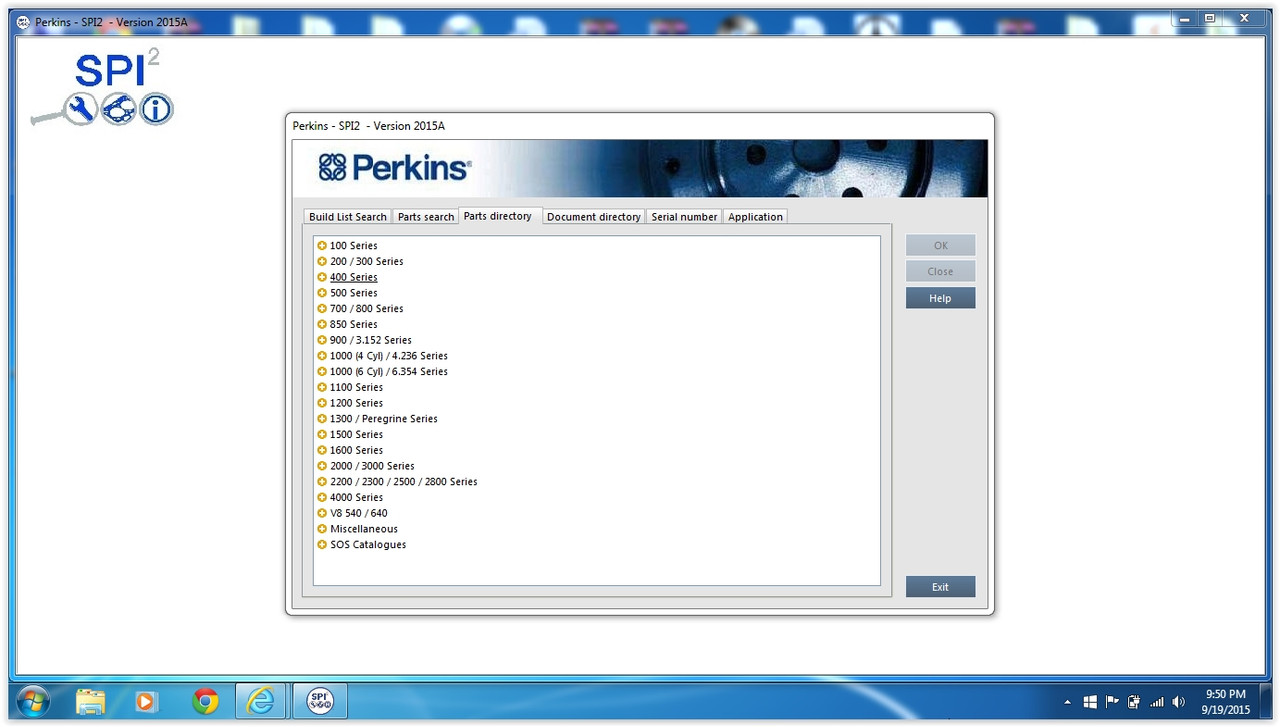Expand the 900 / 3.152 Series node
This screenshot has height=727, width=1280.
(322, 340)
